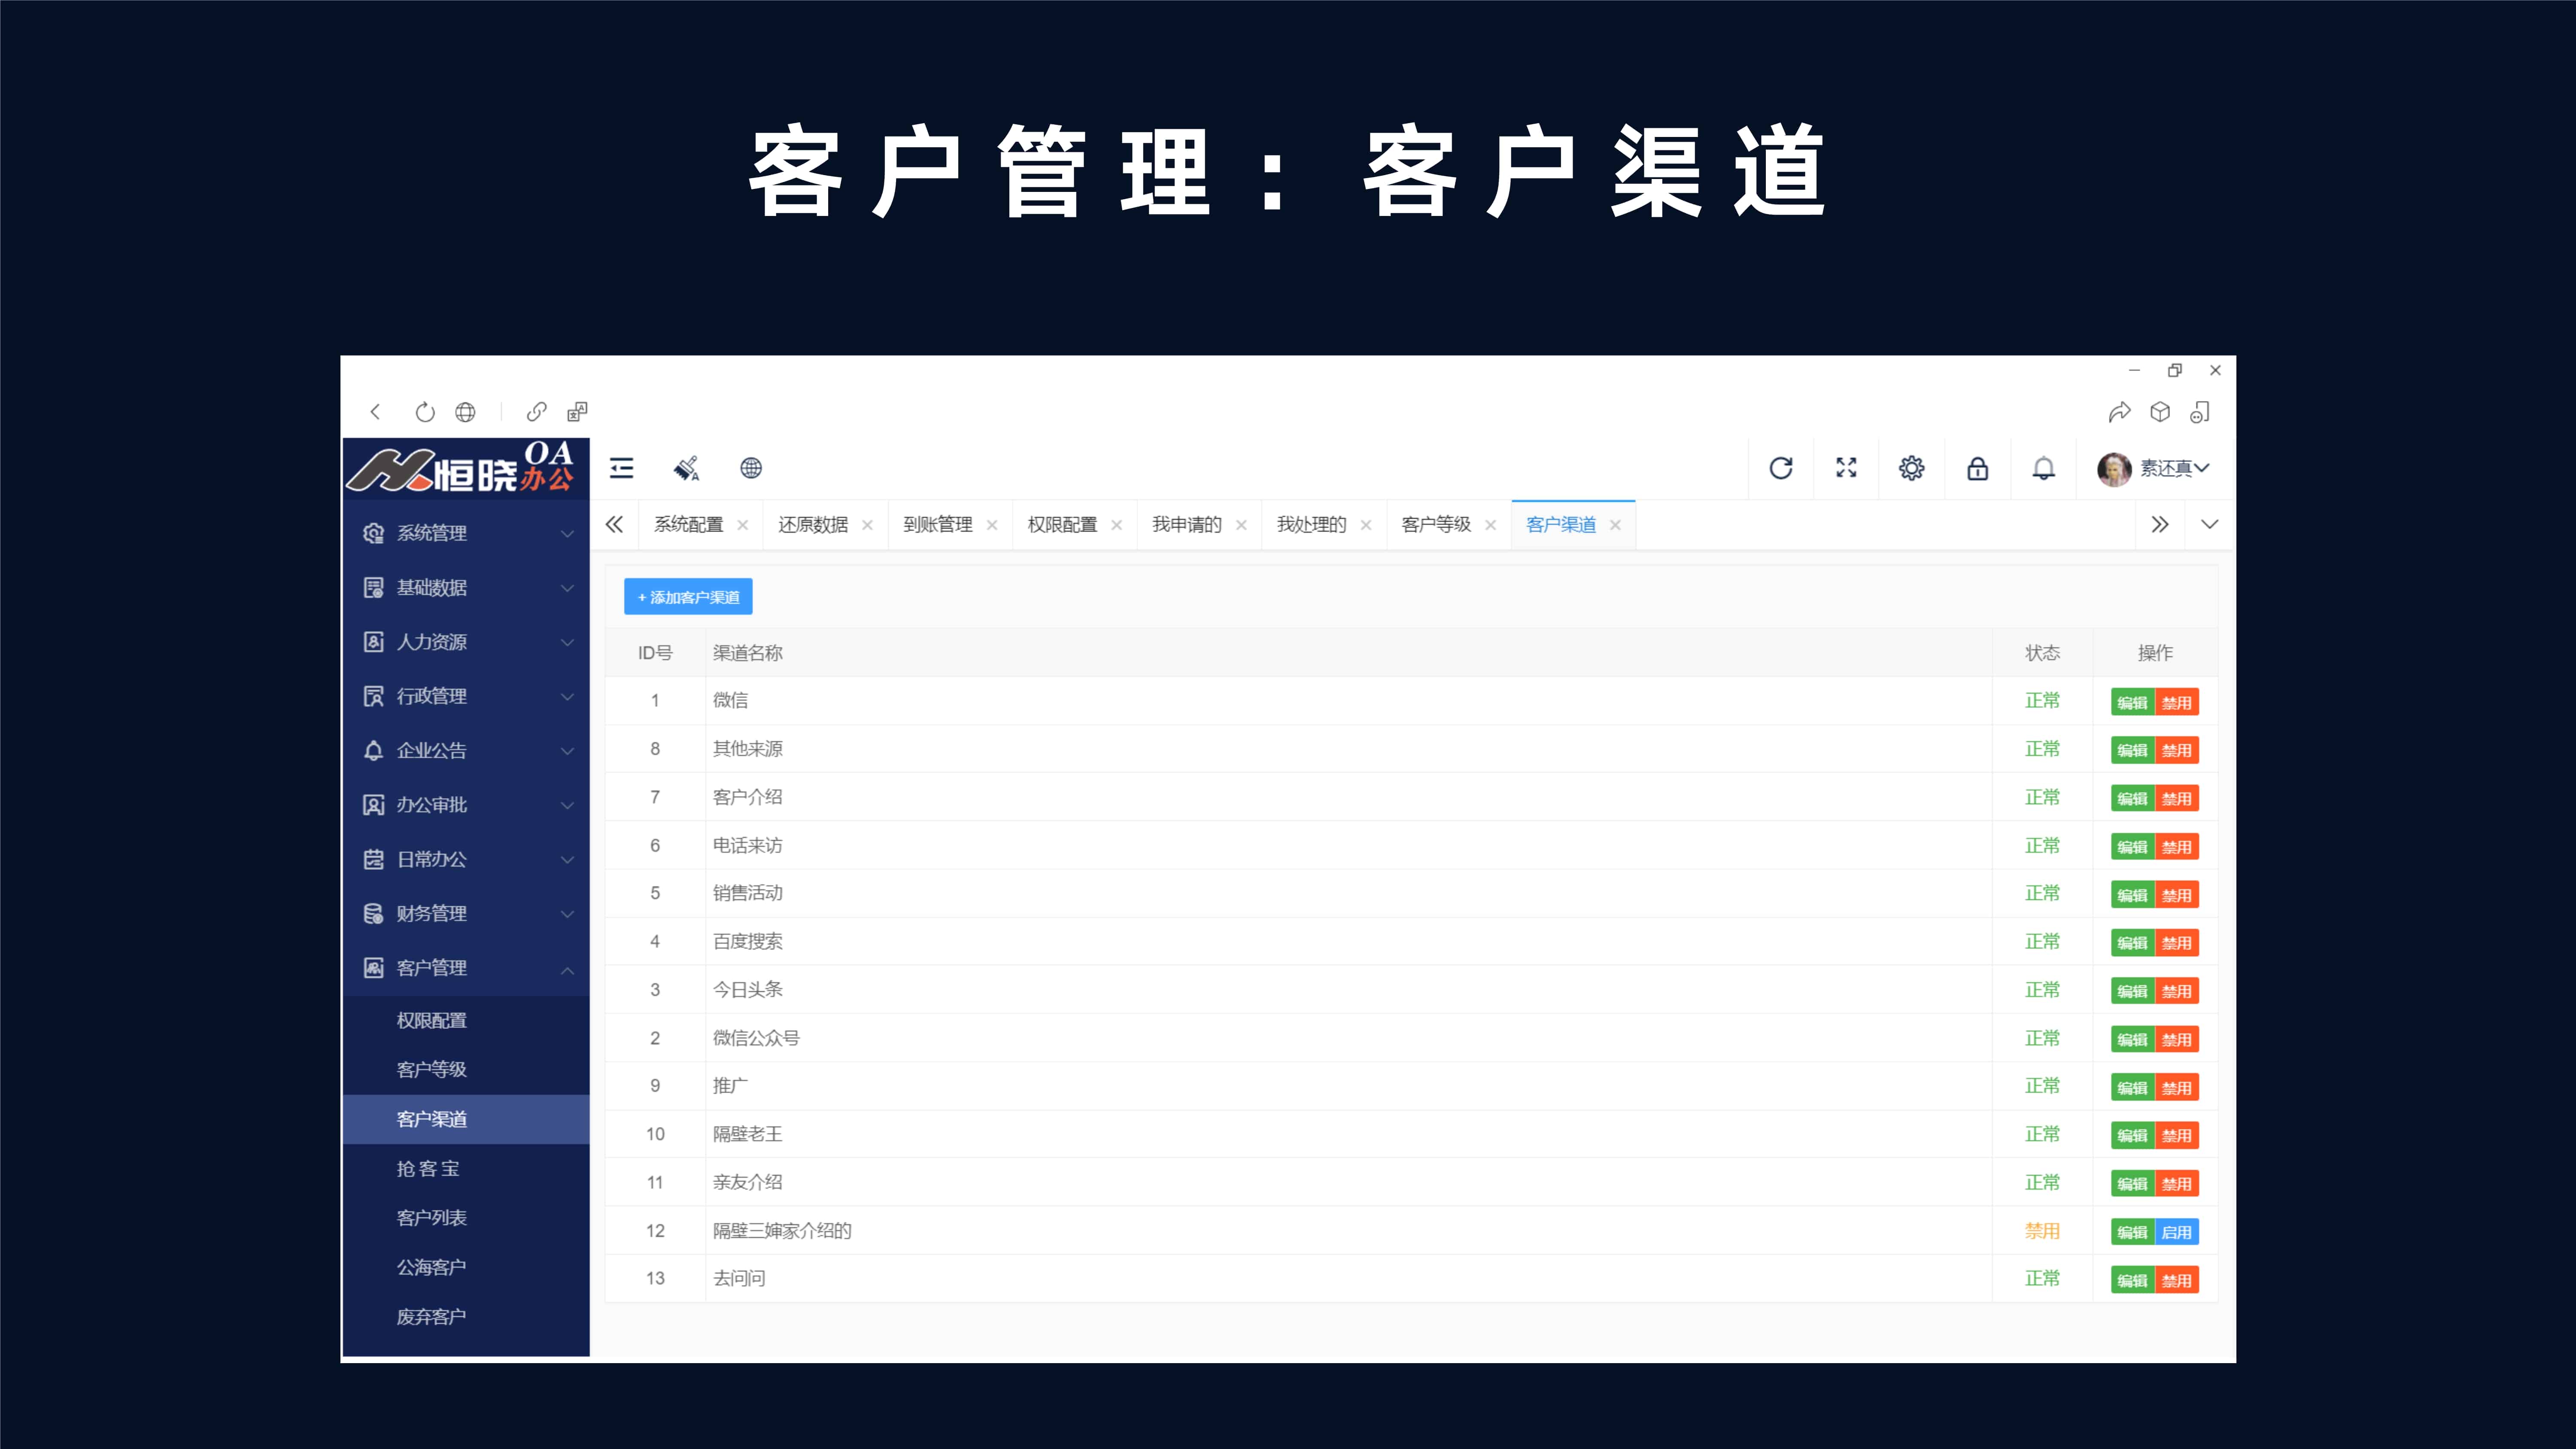Disable the 百度搜索 channel
Screen dimensions: 2576x1449
click(x=2177, y=943)
